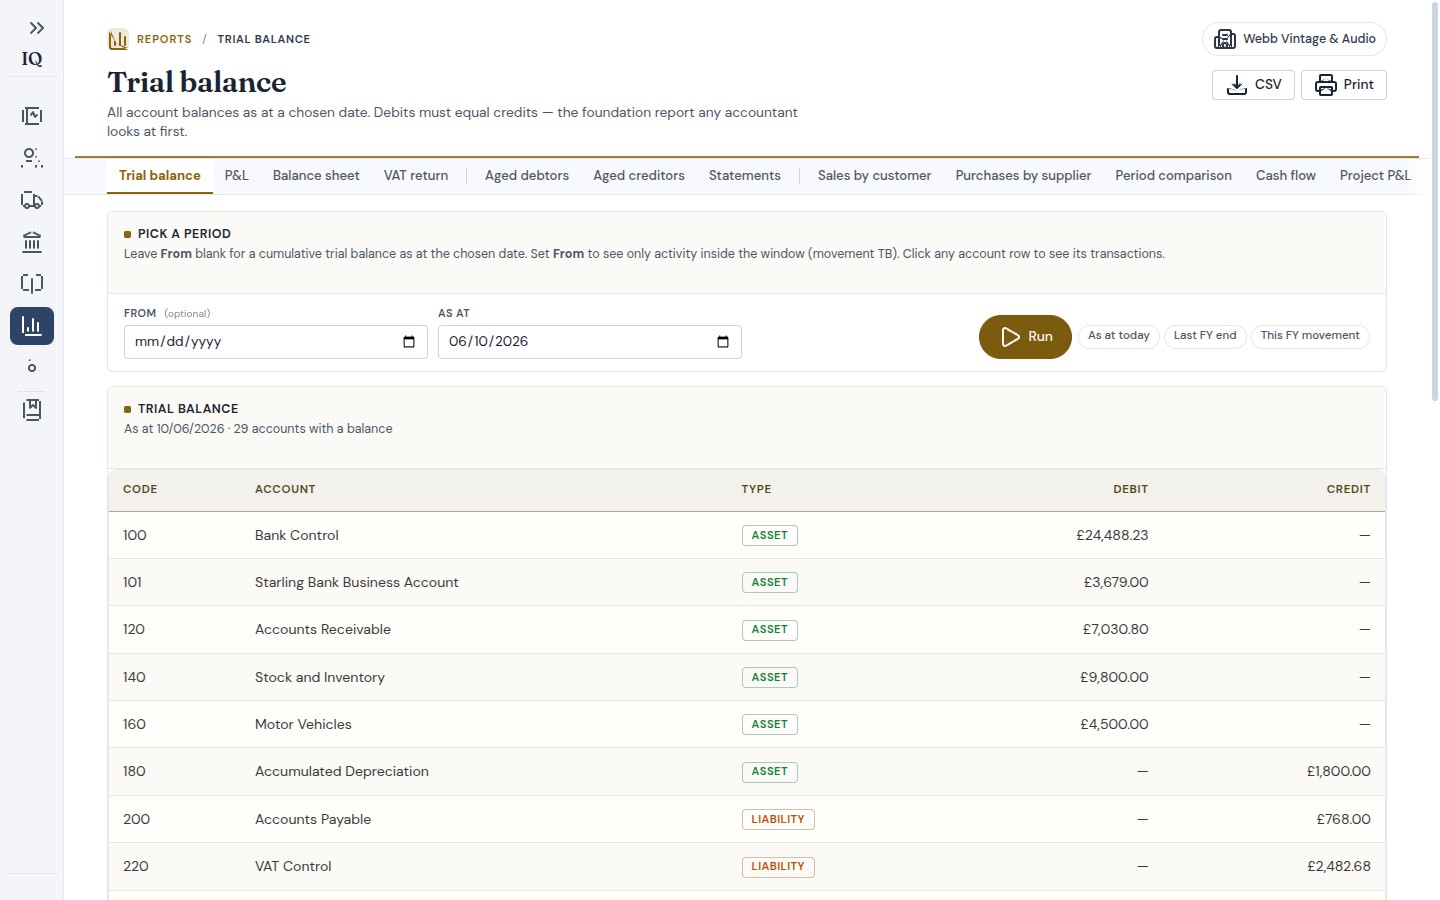
Task: Open the Aged creditors tab
Action: click(x=639, y=175)
